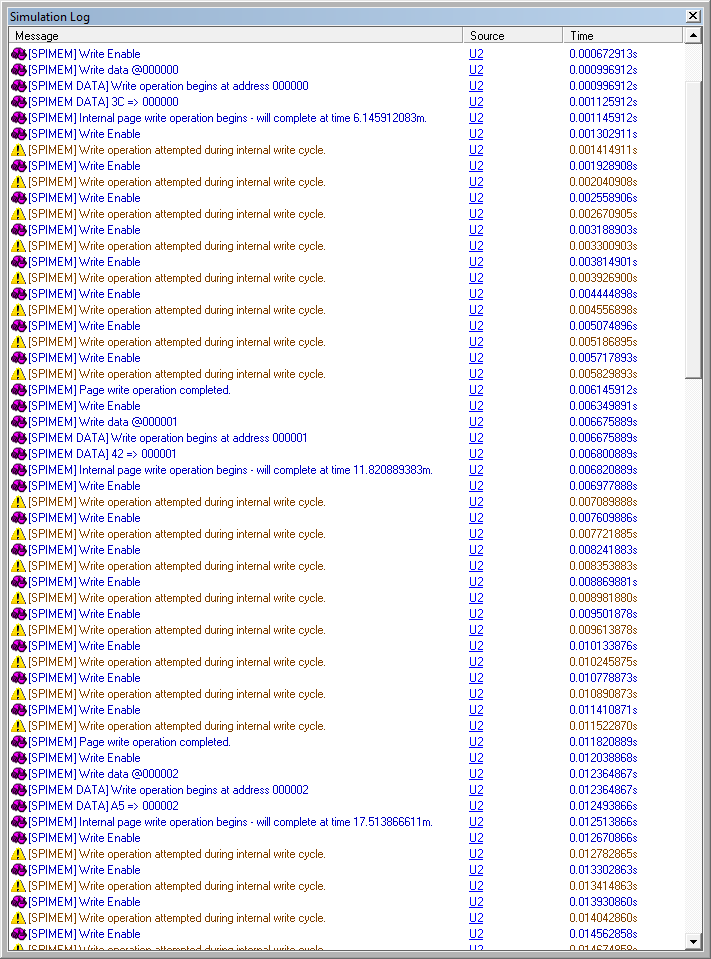Click the warning icon at time 0.008981880s
The height and width of the screenshot is (959, 711).
point(18,598)
